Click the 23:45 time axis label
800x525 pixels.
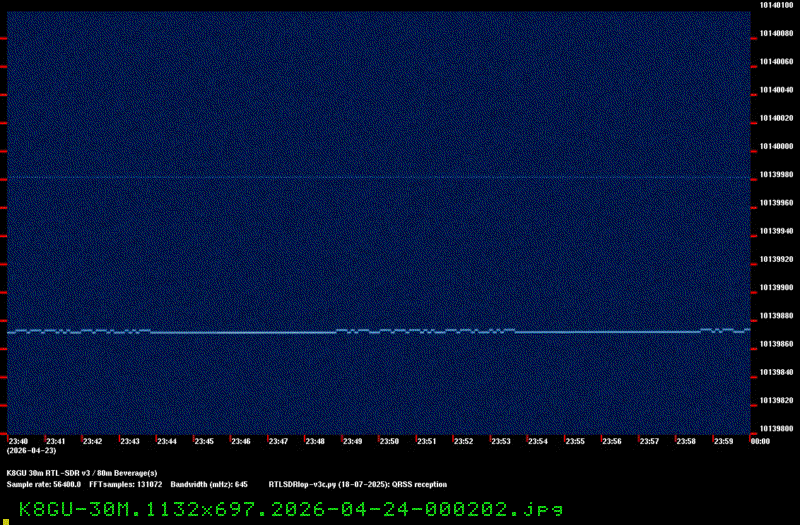click(x=204, y=441)
